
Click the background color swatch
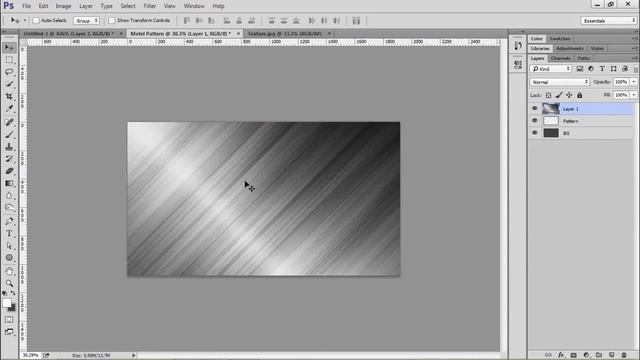(x=12, y=308)
